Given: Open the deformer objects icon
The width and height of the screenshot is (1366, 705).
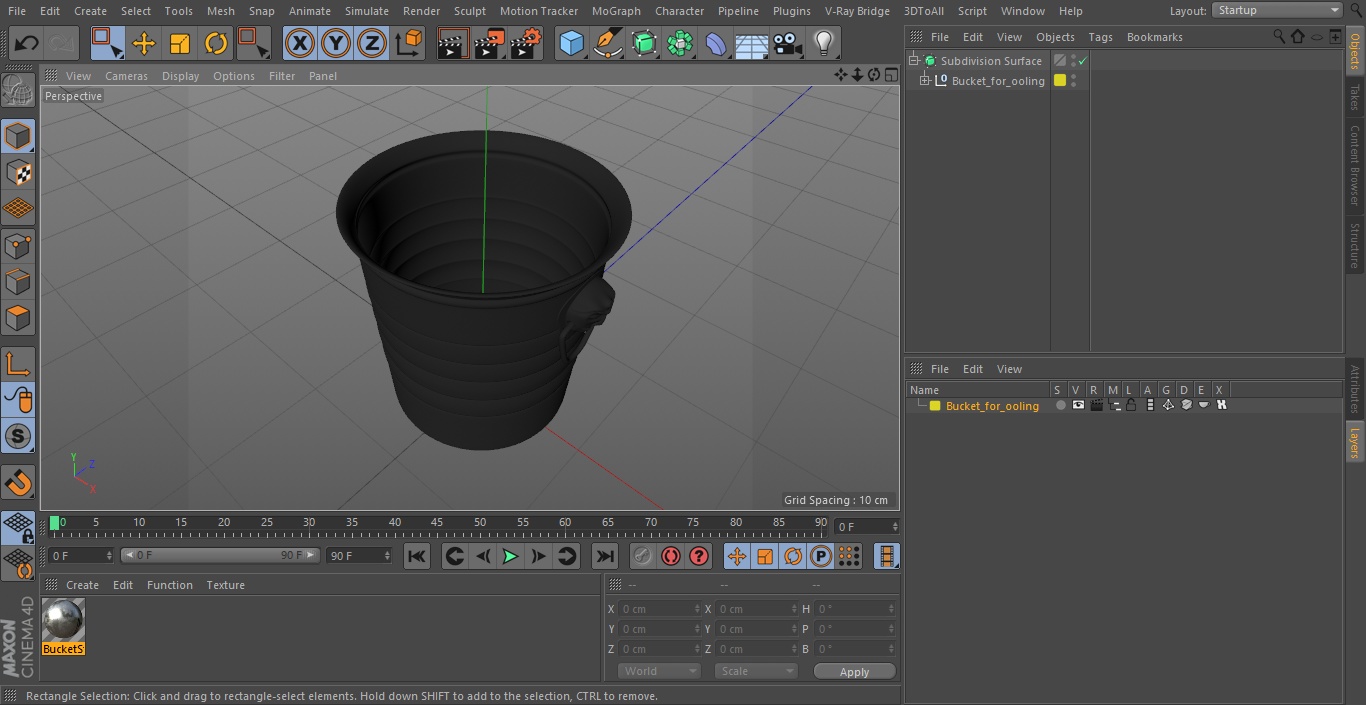Looking at the screenshot, I should tap(716, 44).
